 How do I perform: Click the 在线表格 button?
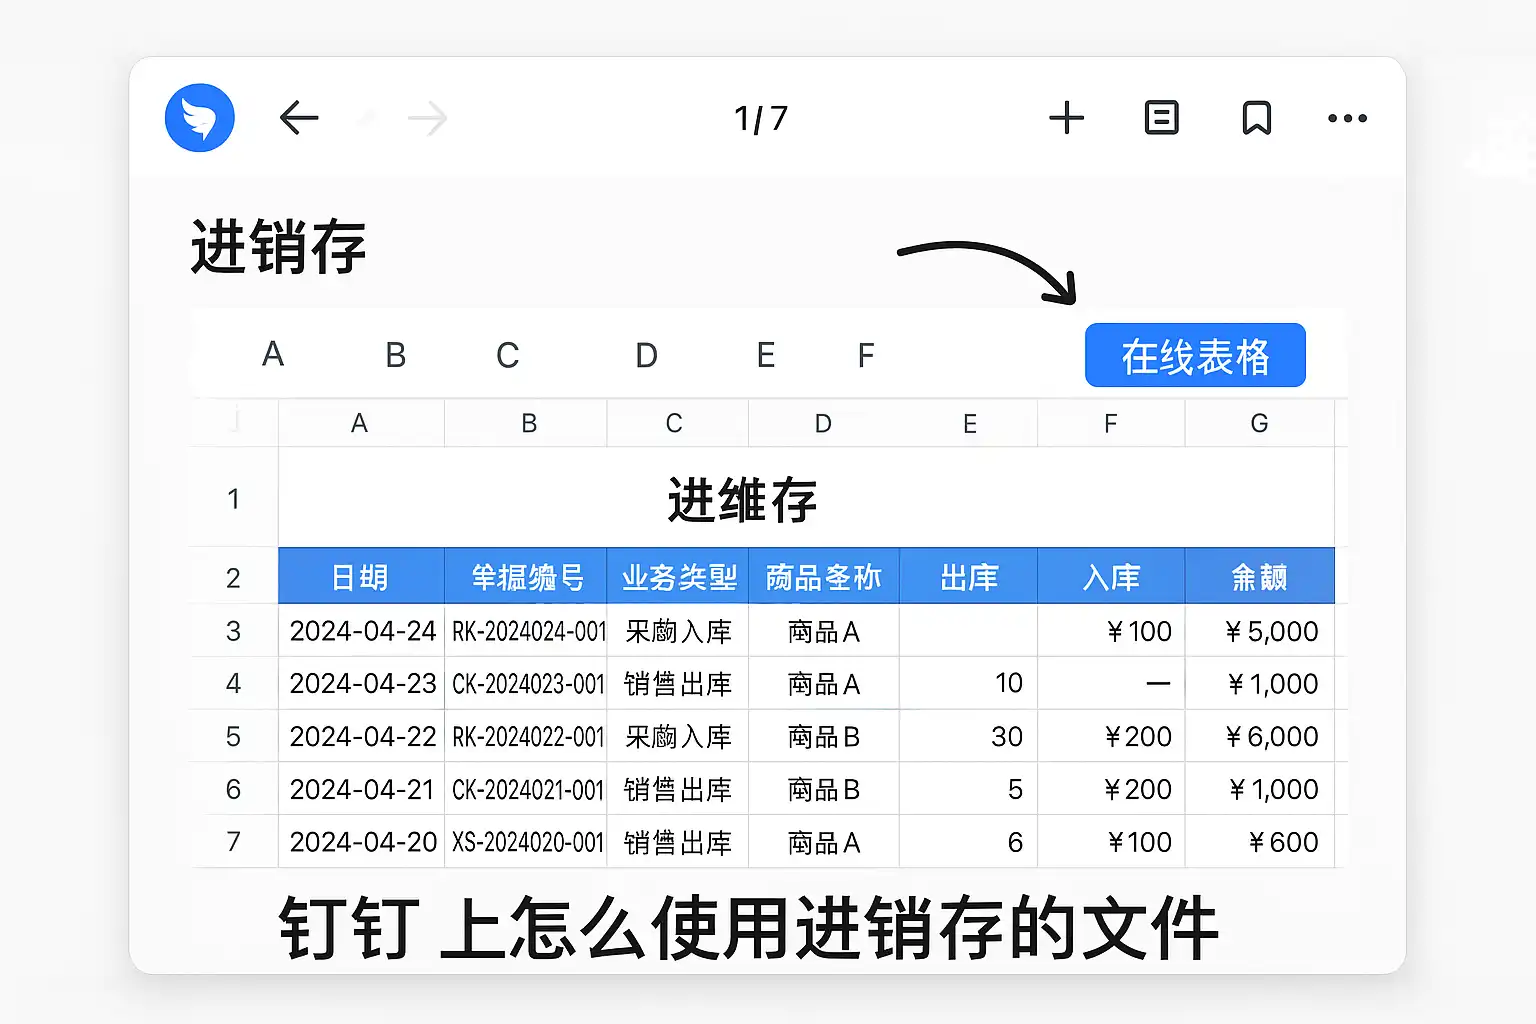[x=1195, y=355]
